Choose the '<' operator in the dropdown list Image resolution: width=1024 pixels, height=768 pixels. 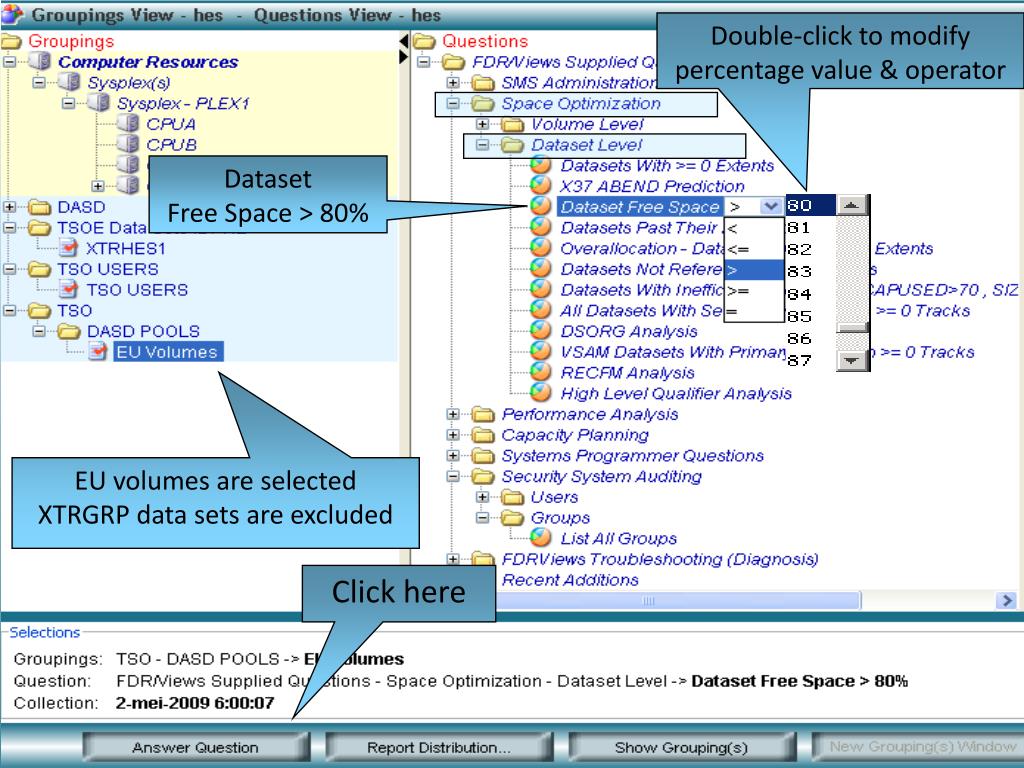click(x=754, y=228)
